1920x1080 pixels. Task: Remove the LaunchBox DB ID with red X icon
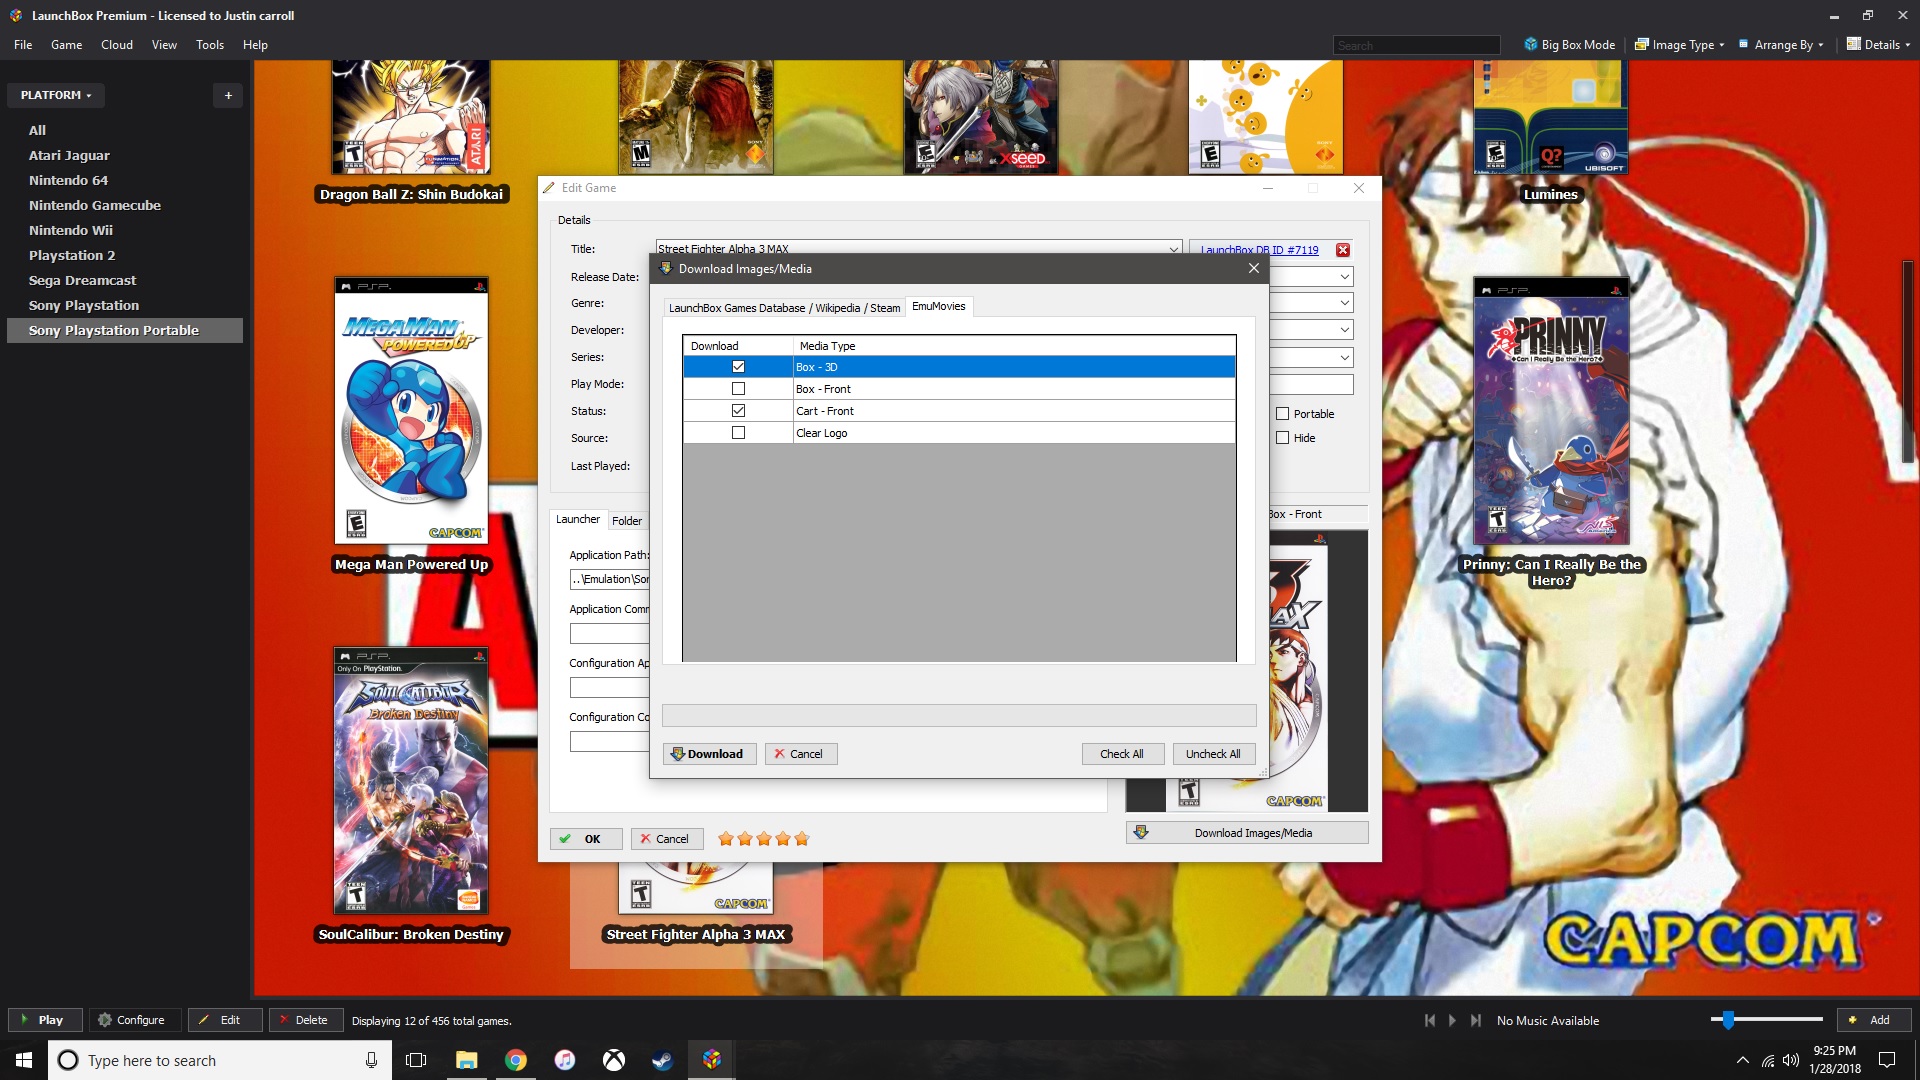tap(1343, 250)
